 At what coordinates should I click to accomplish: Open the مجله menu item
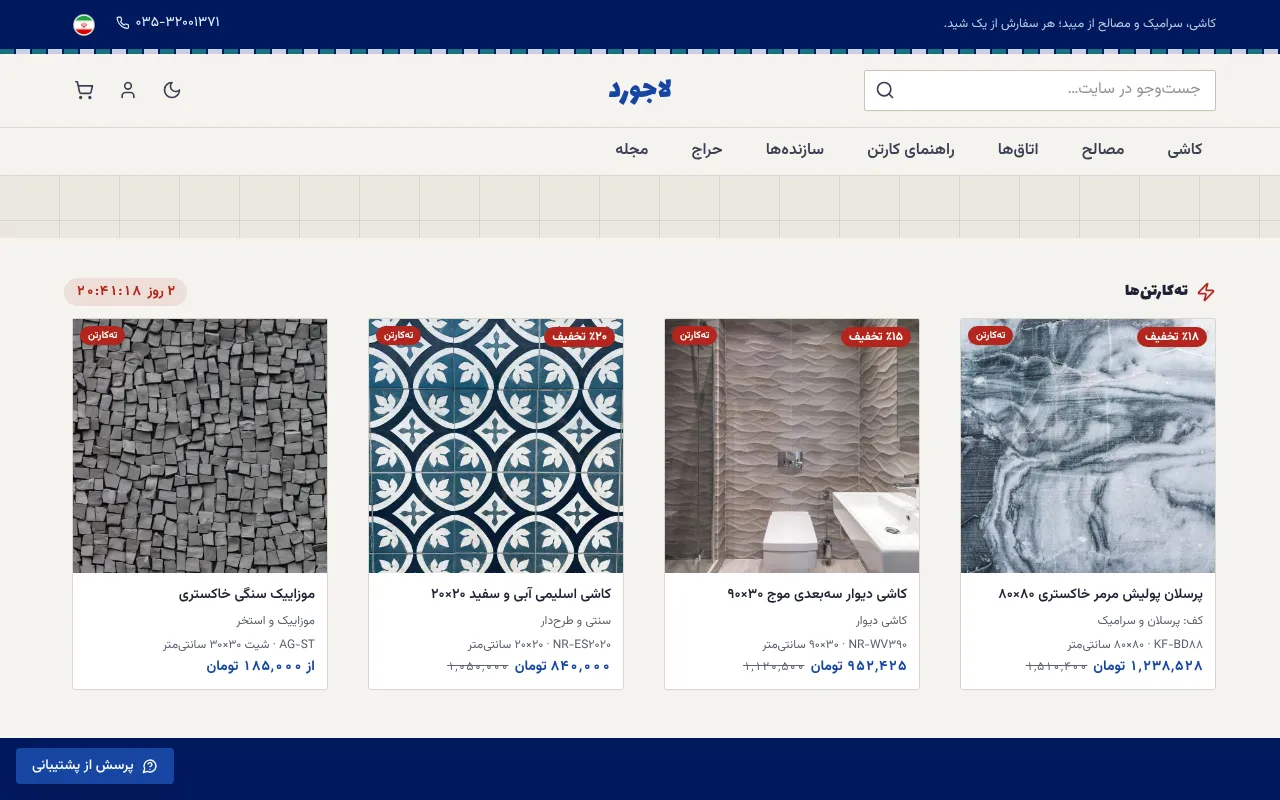(x=632, y=150)
